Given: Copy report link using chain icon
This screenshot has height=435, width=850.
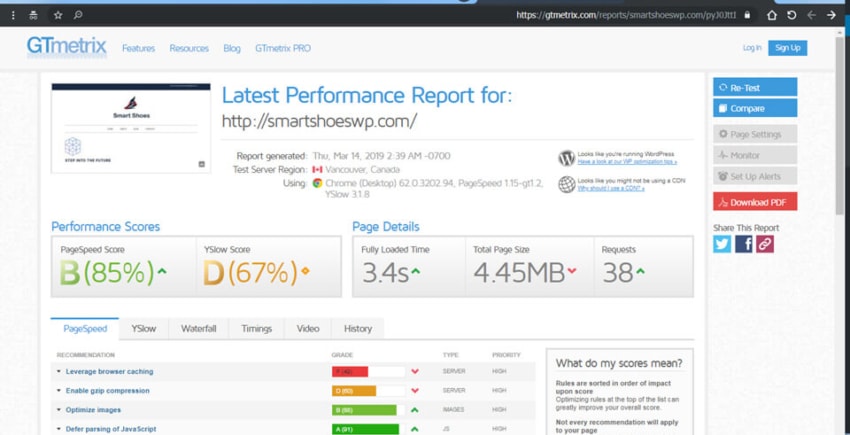Looking at the screenshot, I should (765, 244).
